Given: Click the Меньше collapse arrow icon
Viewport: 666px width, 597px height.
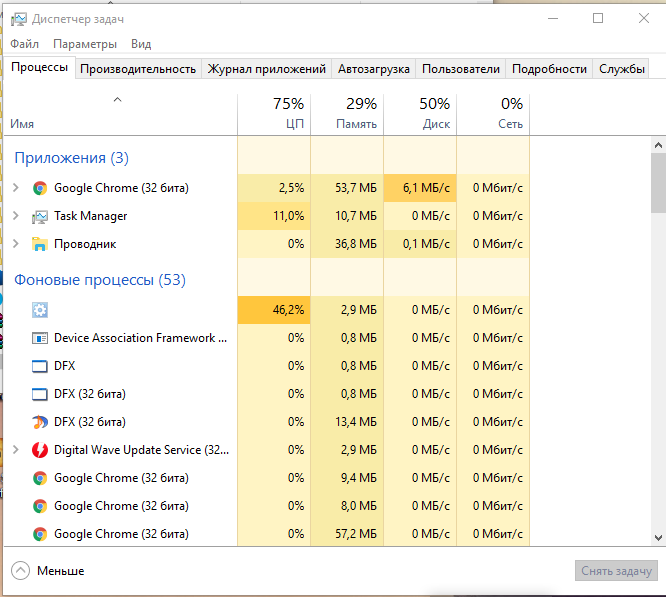Looking at the screenshot, I should click(x=20, y=571).
